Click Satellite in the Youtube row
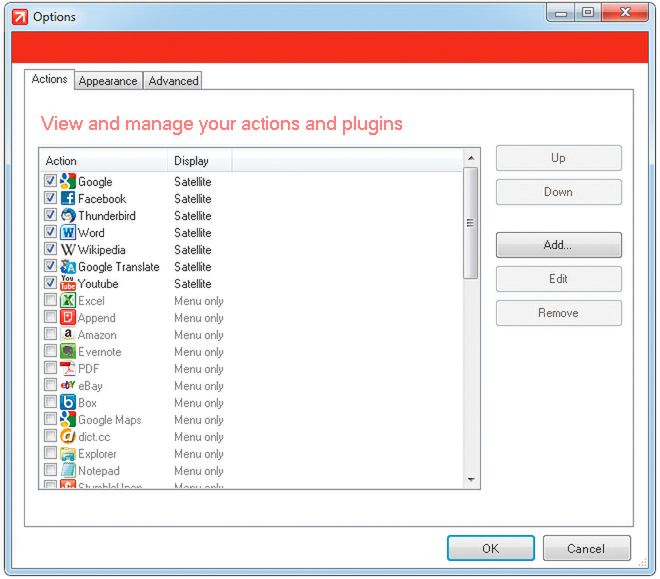This screenshot has height=579, width=660. [193, 284]
